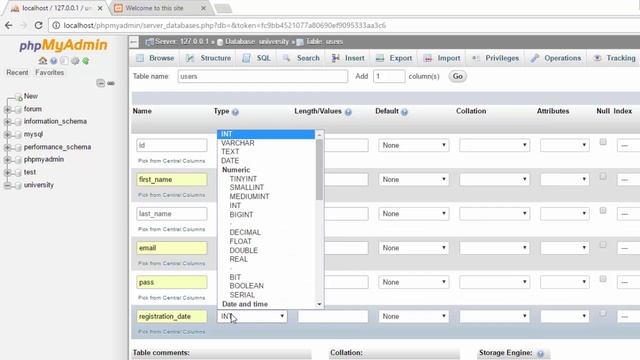Screen dimensions: 640x360
Task: Open the Import tab
Action: tap(442, 58)
